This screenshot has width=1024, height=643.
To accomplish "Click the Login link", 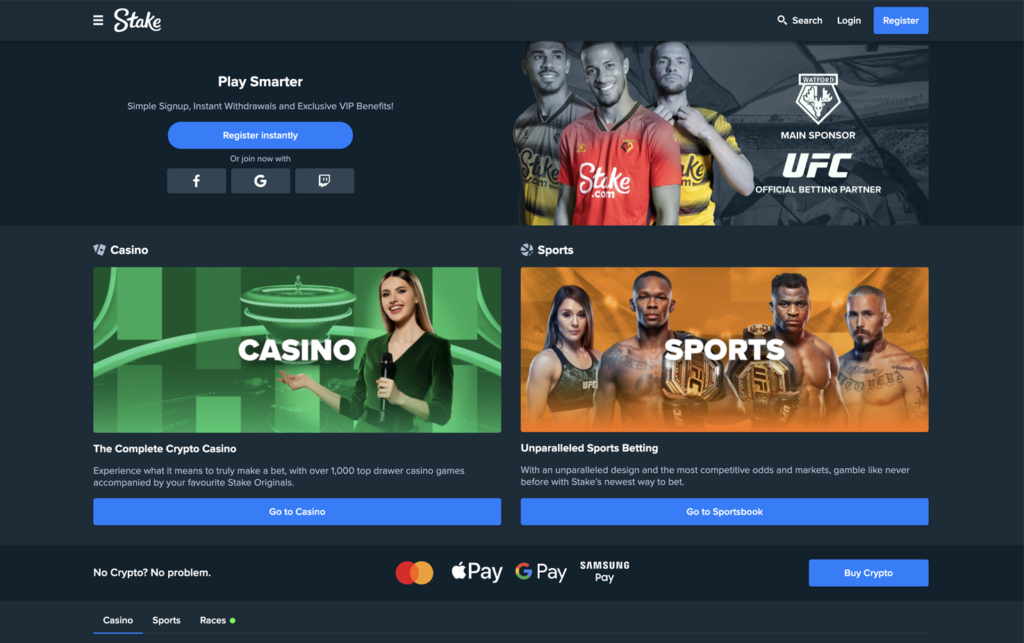I will coord(849,20).
